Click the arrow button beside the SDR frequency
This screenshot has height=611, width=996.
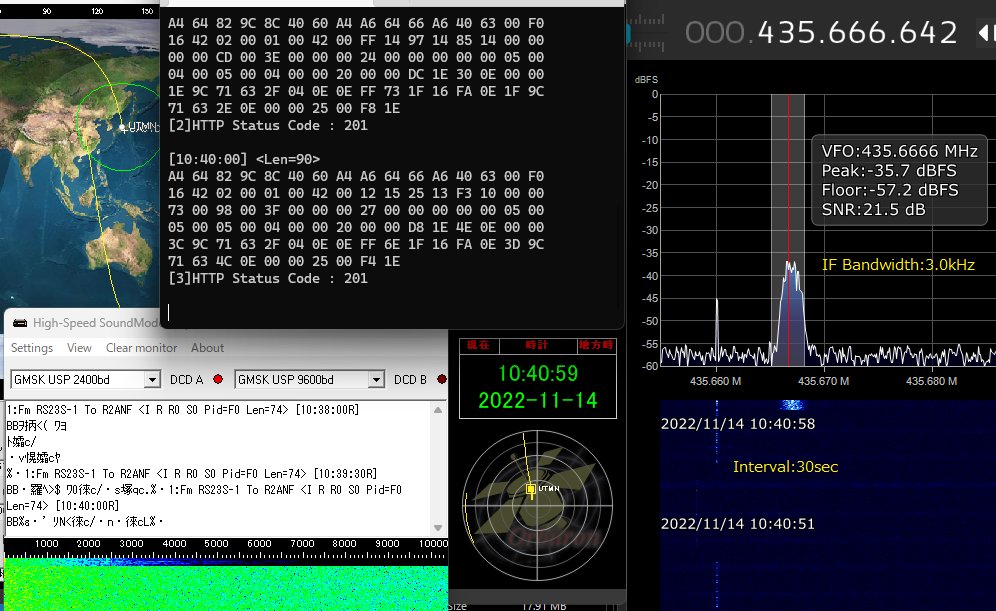[985, 32]
